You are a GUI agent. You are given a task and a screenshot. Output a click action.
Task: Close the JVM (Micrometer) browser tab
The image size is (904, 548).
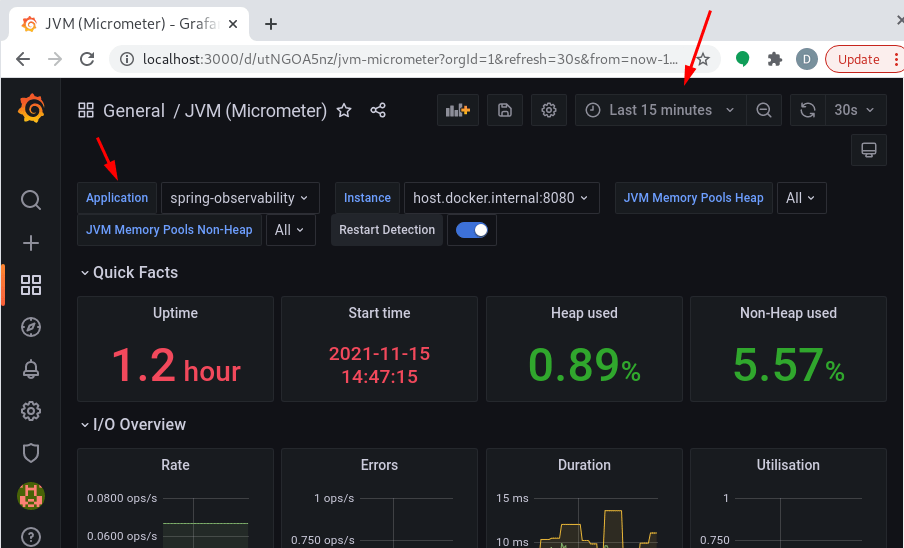click(x=233, y=24)
